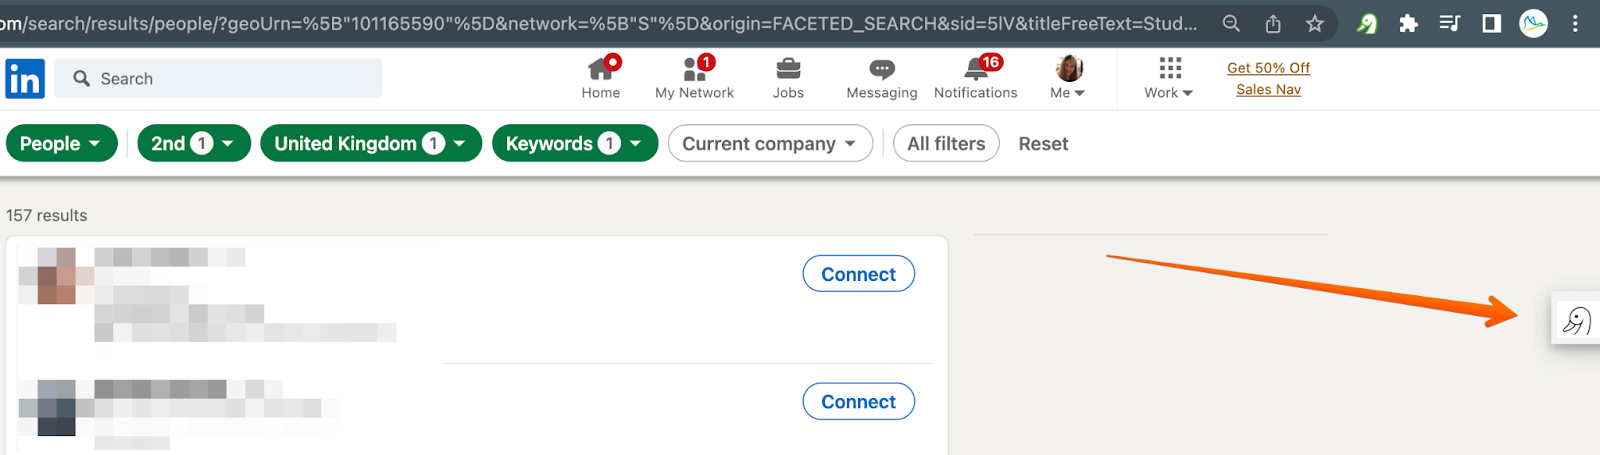This screenshot has width=1600, height=455.
Task: Open LinkedIn home via the logo icon
Action: click(x=25, y=78)
